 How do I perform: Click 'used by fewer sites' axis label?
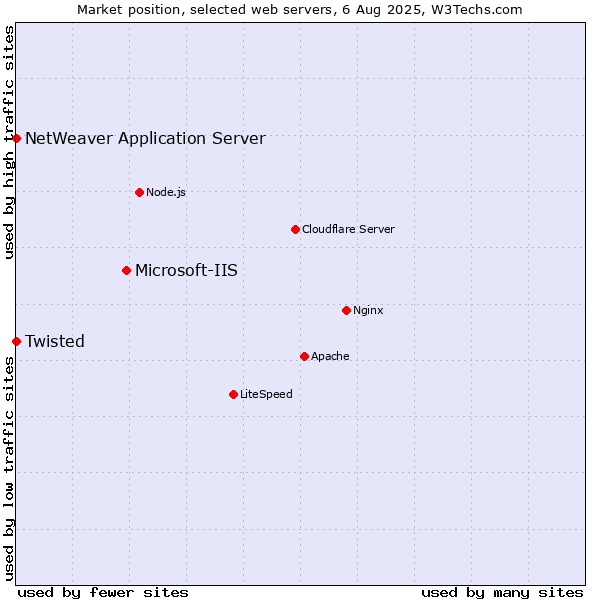coord(103,593)
